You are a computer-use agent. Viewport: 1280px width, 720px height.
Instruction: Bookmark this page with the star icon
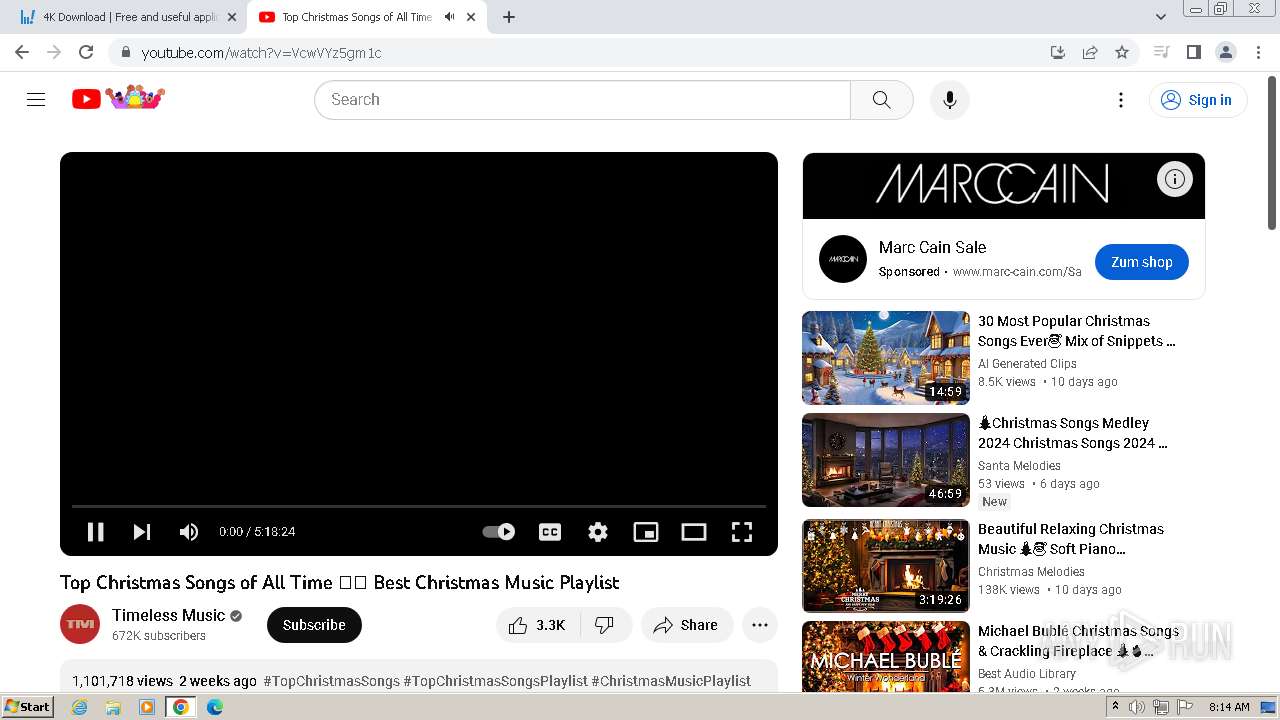(1122, 52)
